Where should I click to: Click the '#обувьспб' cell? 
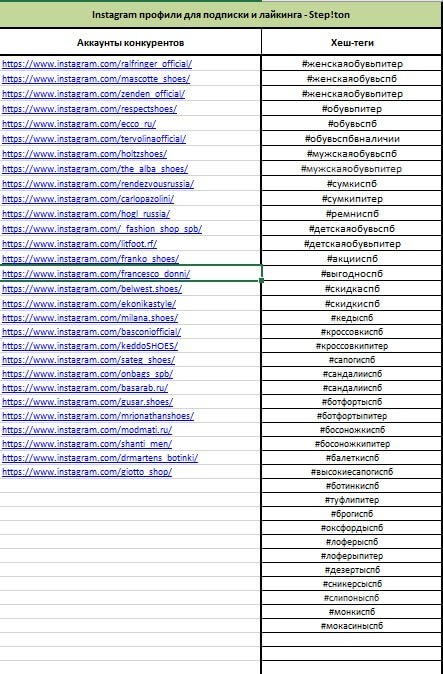point(352,124)
